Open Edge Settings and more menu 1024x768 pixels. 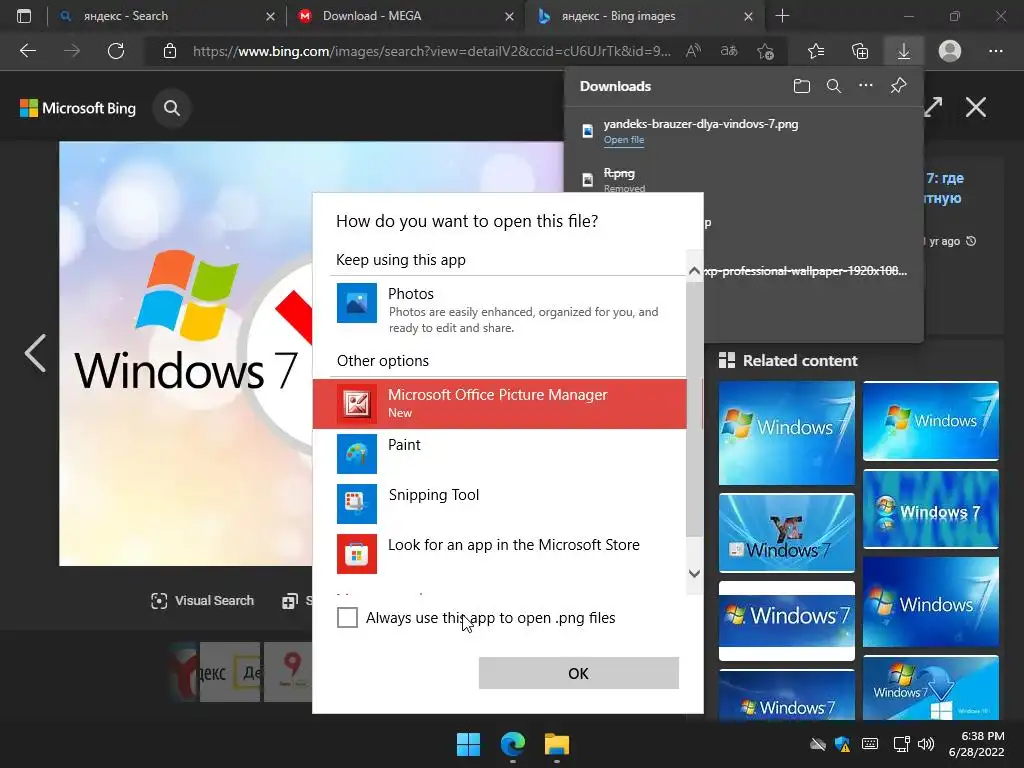995,51
